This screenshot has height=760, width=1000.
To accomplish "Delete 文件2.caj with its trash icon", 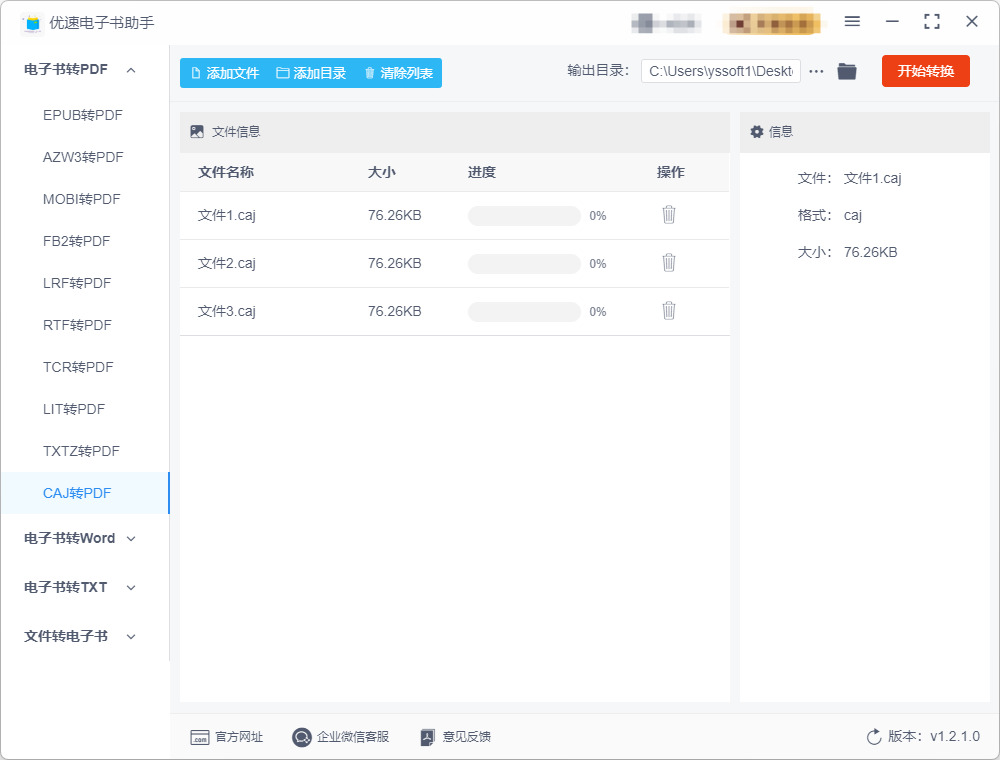I will (x=668, y=263).
